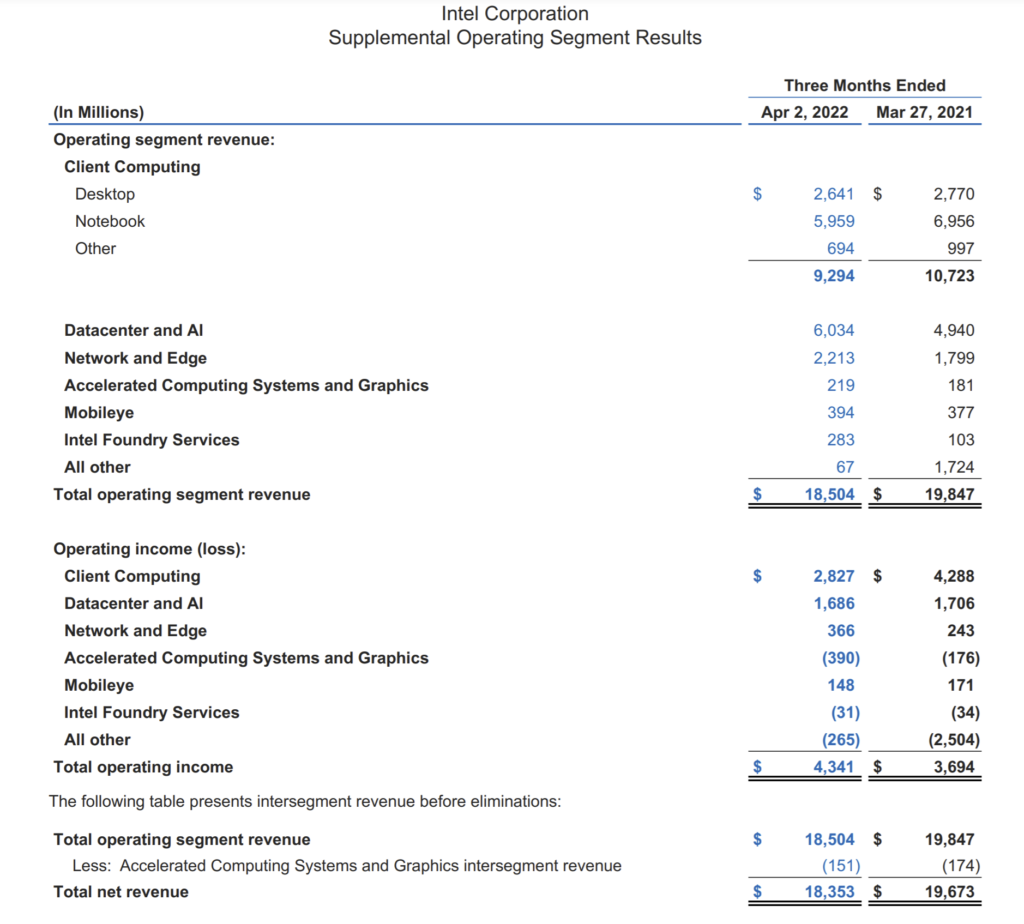The image size is (1024, 924).
Task: Select the "Notebook" row label
Action: [x=110, y=221]
